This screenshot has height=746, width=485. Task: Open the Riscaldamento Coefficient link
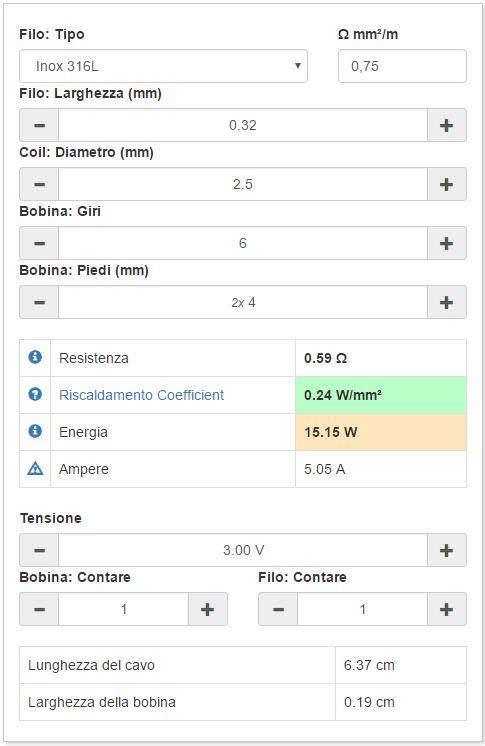coord(141,395)
